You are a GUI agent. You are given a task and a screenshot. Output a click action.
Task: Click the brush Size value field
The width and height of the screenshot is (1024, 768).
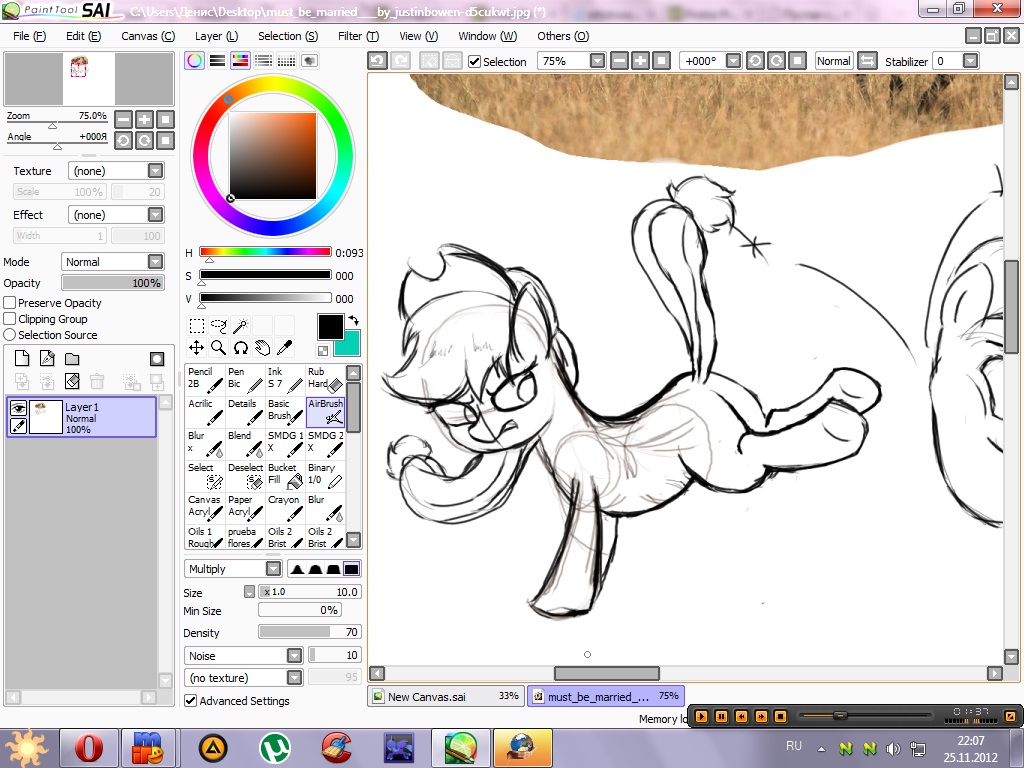click(310, 592)
